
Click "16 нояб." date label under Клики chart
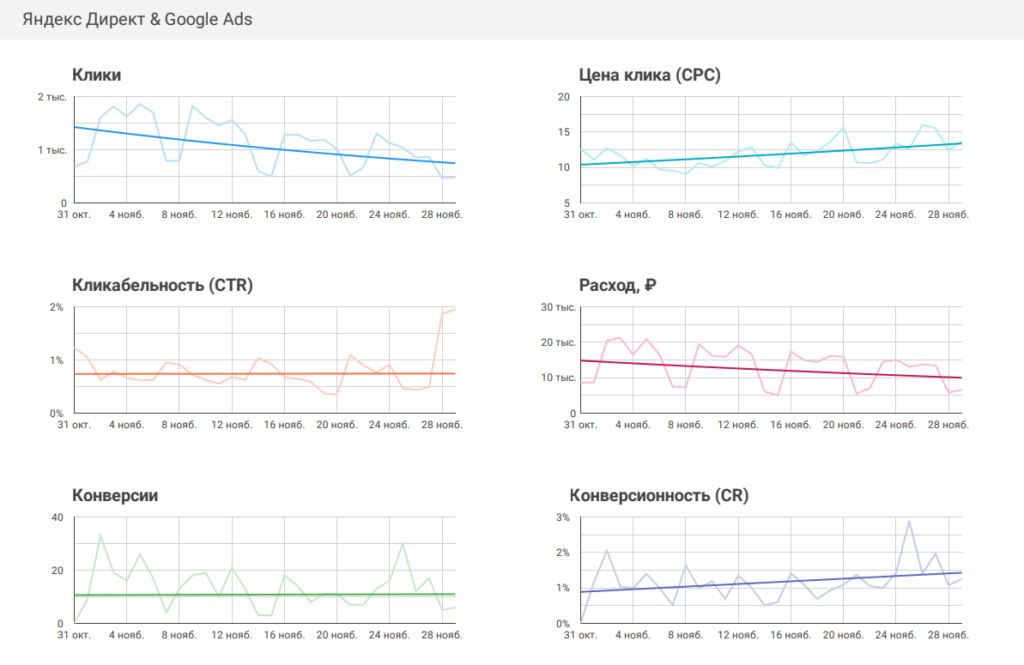click(284, 214)
